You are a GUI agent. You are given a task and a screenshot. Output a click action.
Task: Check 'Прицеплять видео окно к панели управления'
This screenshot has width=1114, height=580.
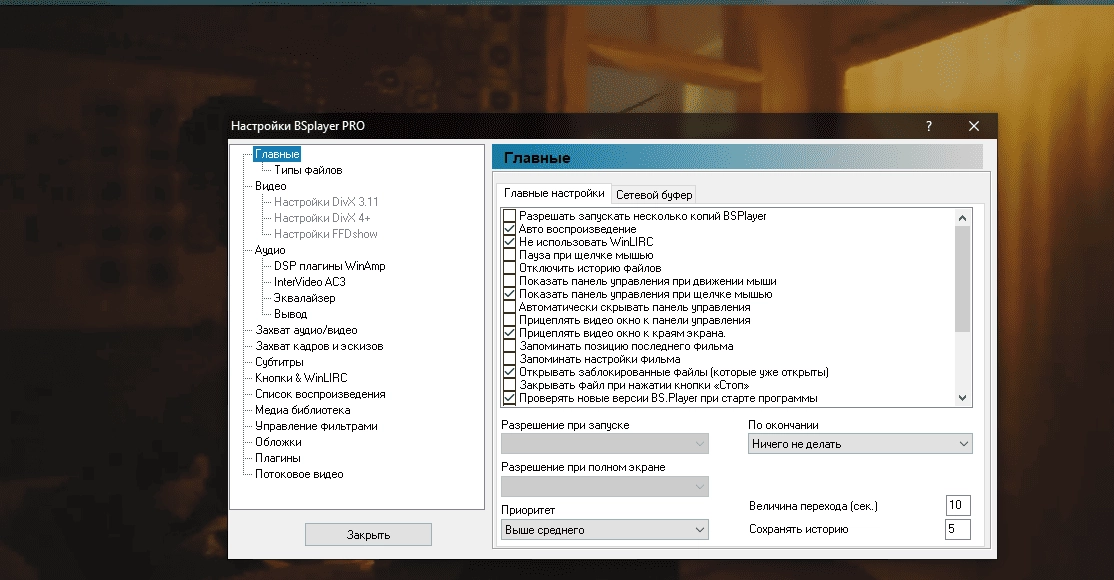point(509,320)
